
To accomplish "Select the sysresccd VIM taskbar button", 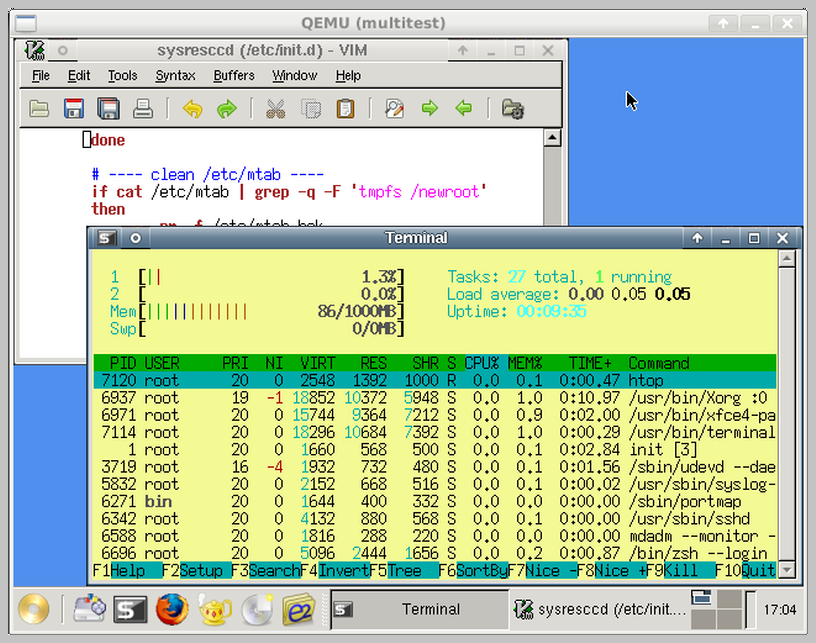I will pos(598,609).
